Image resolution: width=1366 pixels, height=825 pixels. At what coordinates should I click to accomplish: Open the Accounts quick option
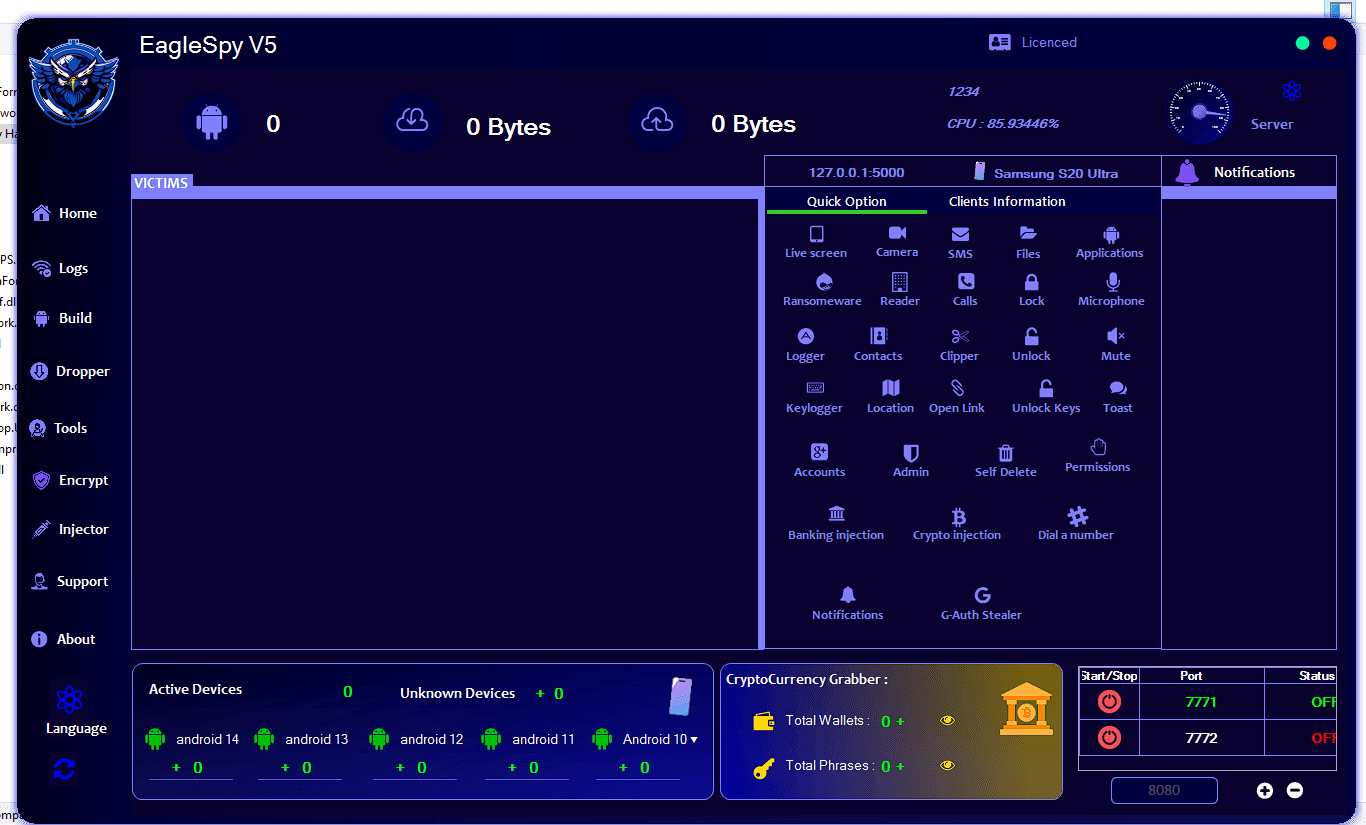tap(820, 460)
